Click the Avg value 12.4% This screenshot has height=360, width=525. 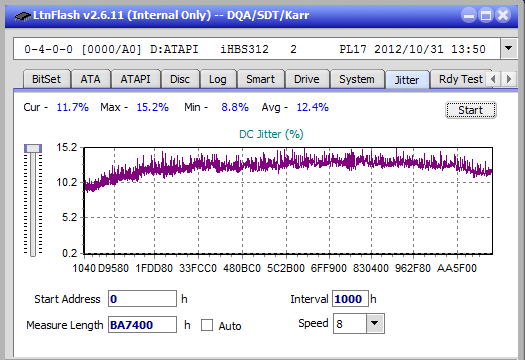pyautogui.click(x=313, y=107)
